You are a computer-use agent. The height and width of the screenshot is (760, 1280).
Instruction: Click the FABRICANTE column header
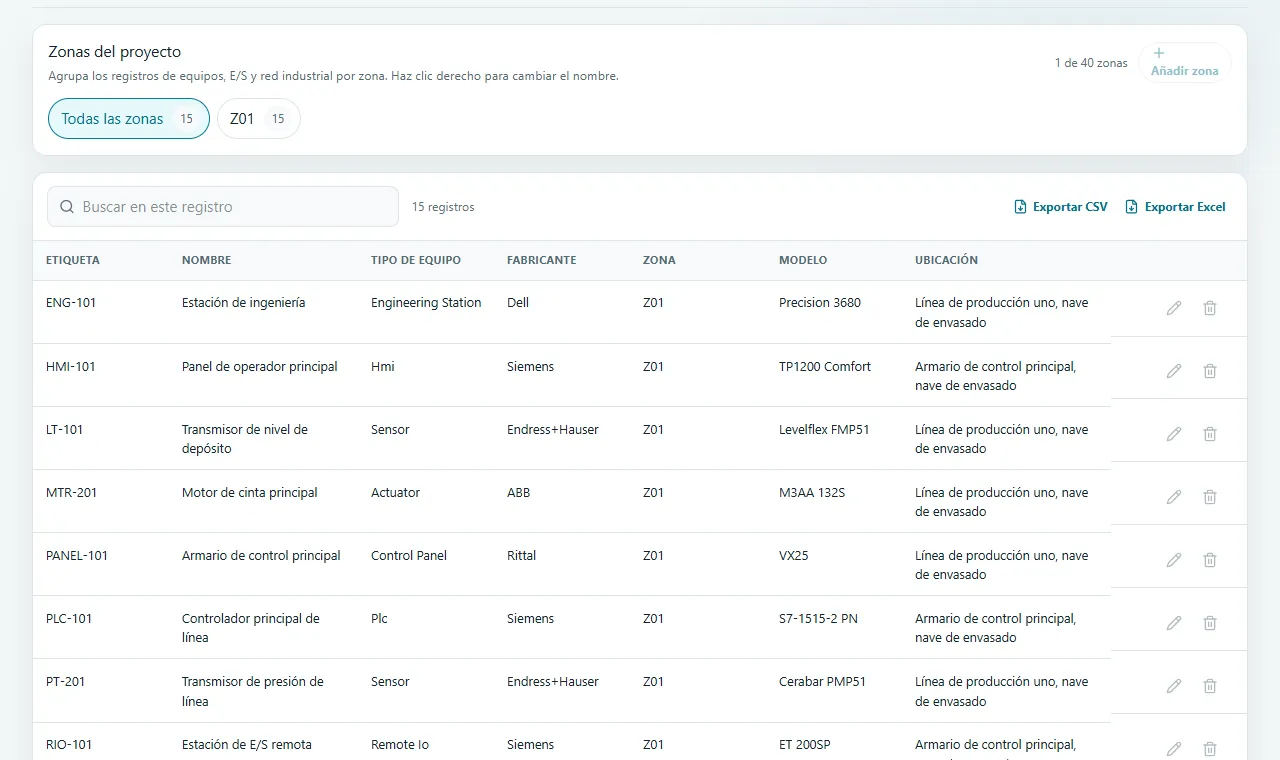click(542, 260)
